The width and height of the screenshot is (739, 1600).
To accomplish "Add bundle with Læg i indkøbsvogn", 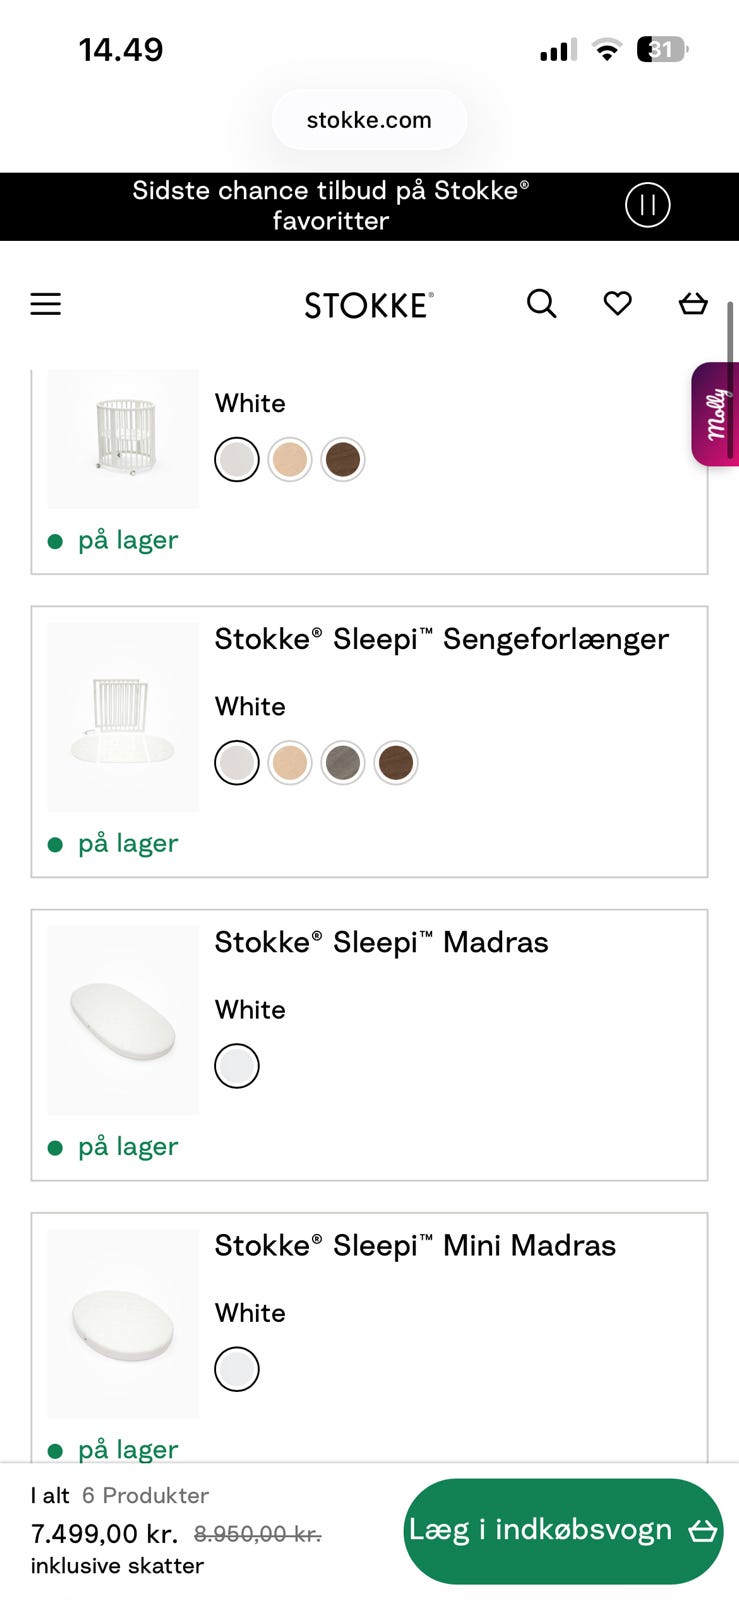I will pyautogui.click(x=562, y=1530).
